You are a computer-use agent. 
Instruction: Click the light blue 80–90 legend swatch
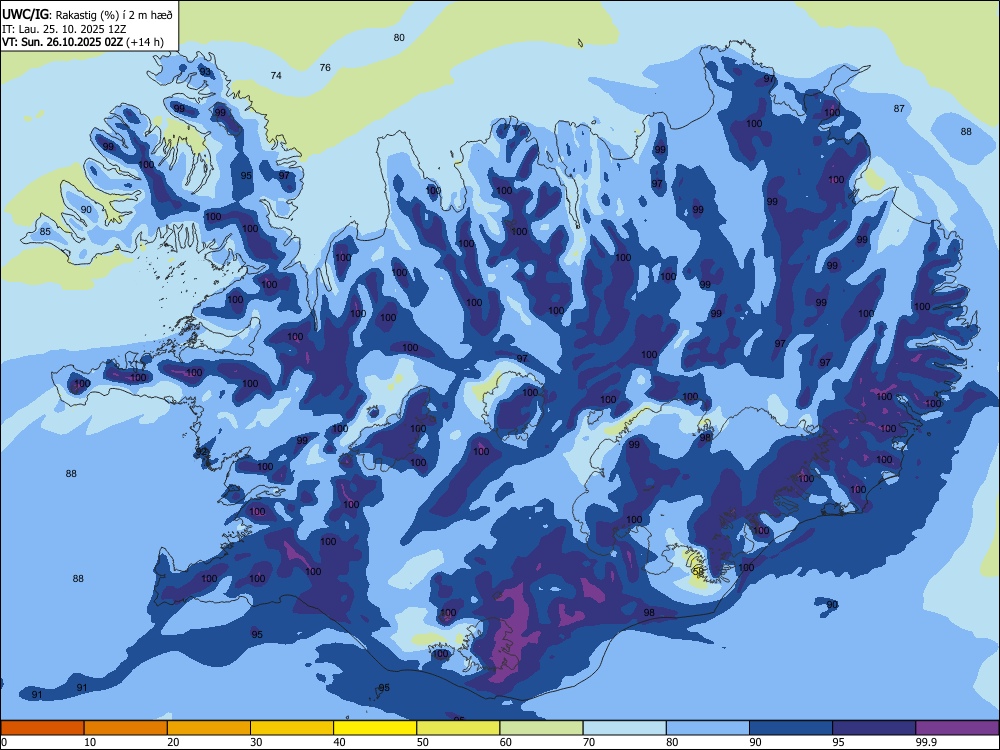click(x=708, y=728)
